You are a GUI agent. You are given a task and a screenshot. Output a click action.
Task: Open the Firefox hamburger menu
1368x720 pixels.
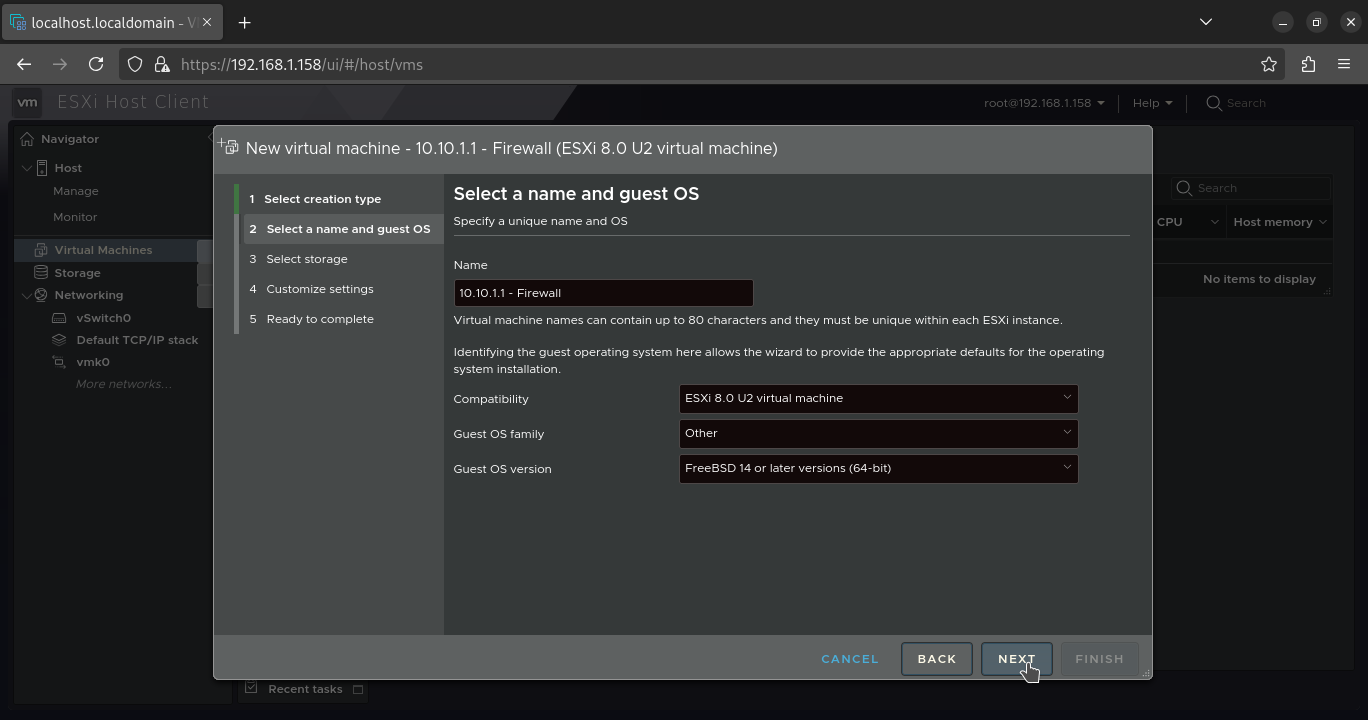click(x=1344, y=64)
